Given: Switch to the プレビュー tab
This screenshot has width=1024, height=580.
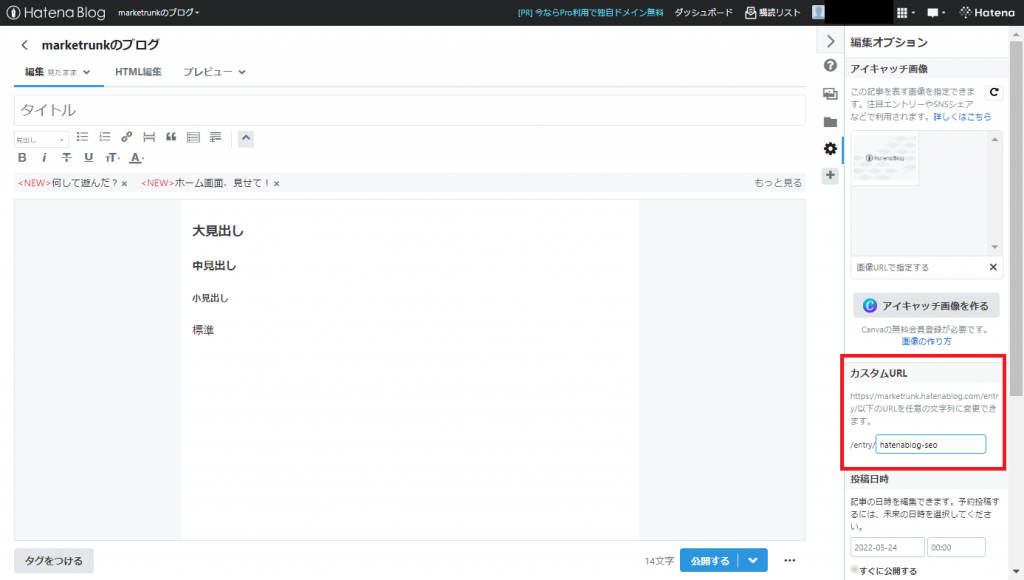Looking at the screenshot, I should coord(214,72).
